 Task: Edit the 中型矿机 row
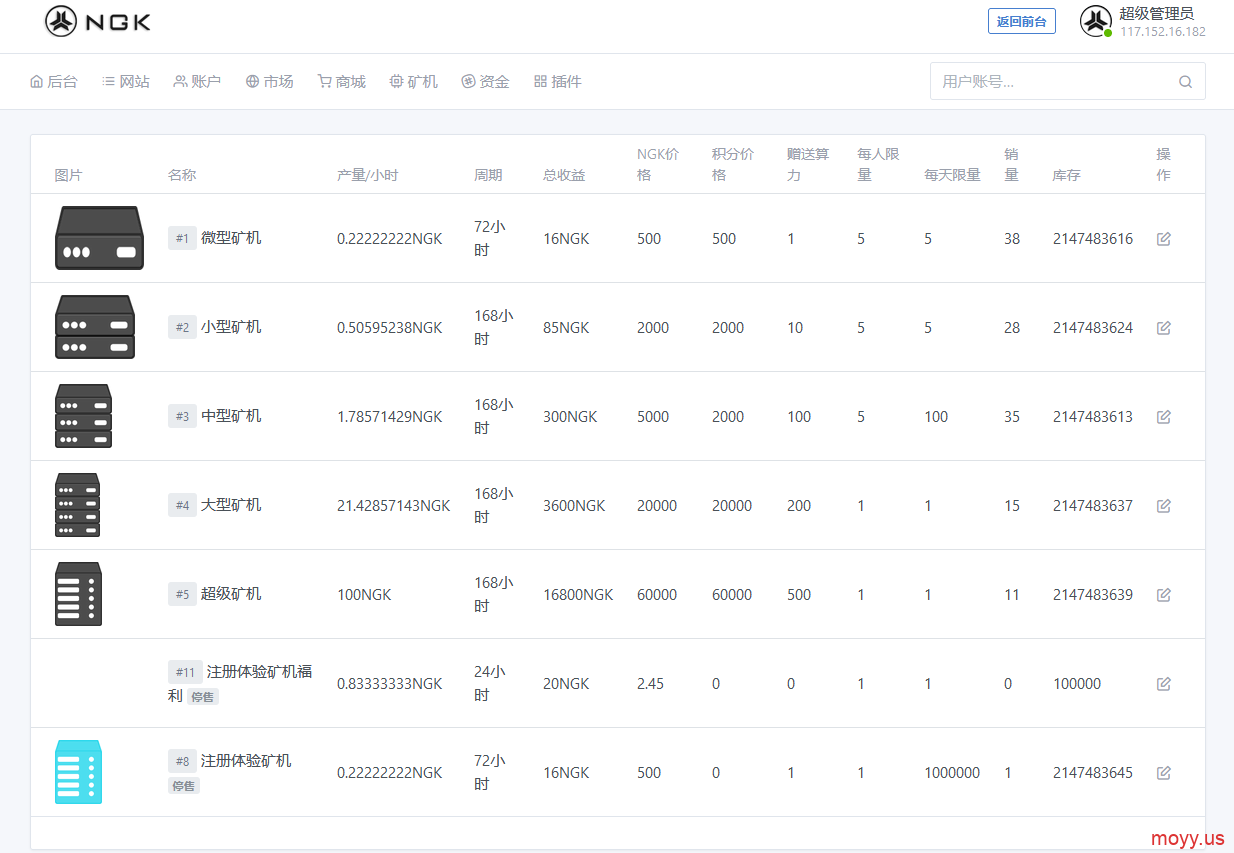(1164, 417)
